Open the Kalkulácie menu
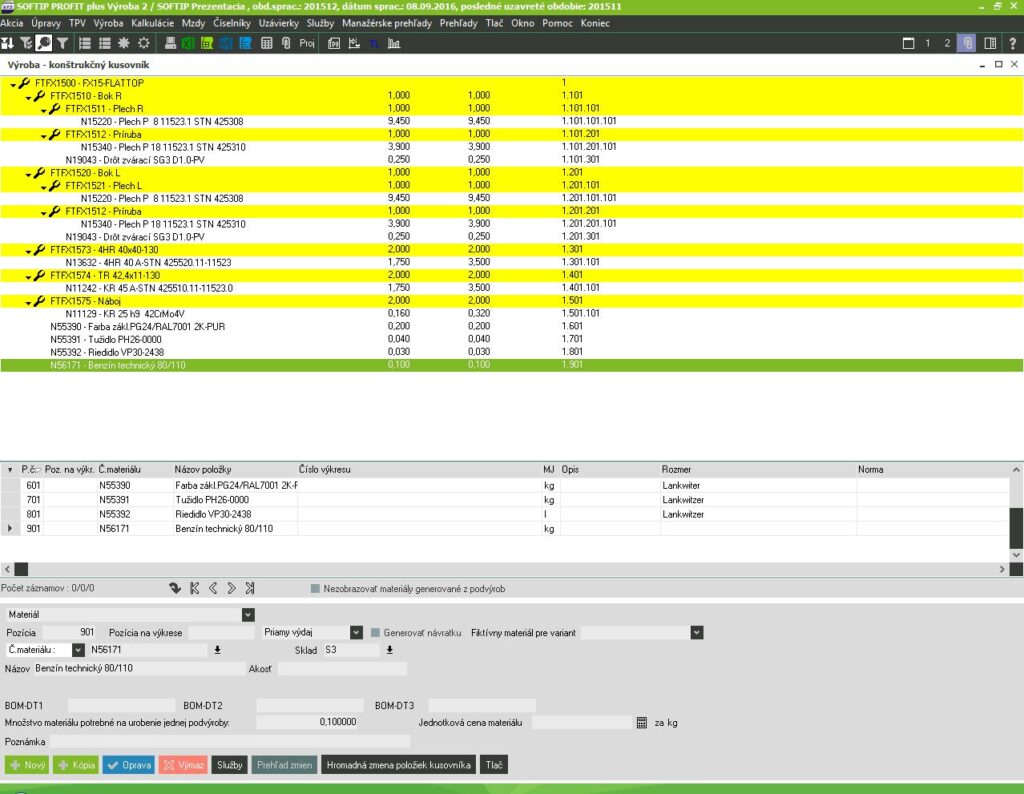Viewport: 1024px width, 794px height. (152, 22)
